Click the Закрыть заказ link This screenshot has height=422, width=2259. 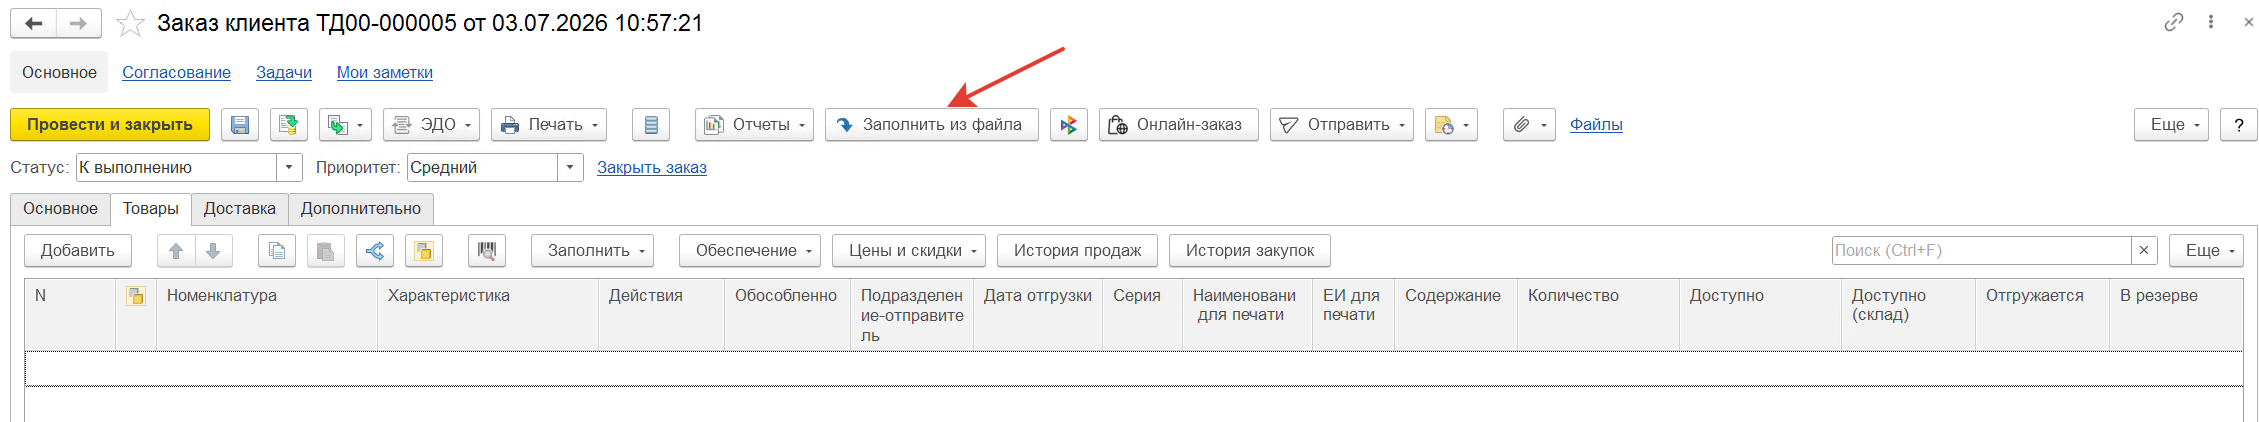652,167
